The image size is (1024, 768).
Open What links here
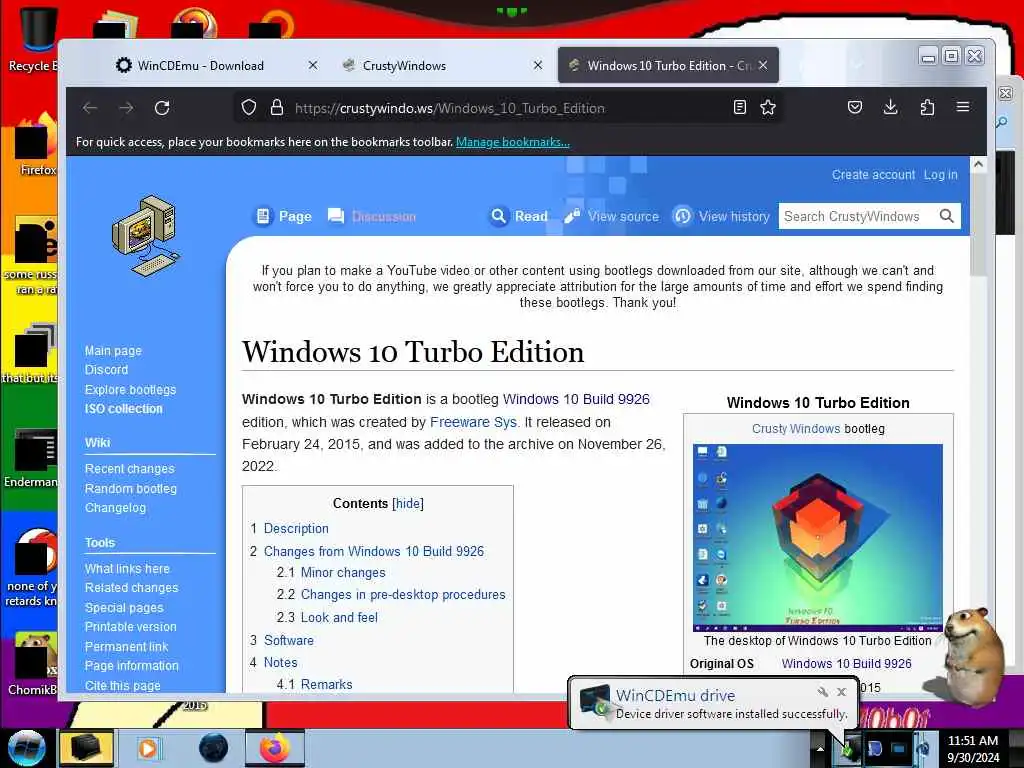pos(127,568)
